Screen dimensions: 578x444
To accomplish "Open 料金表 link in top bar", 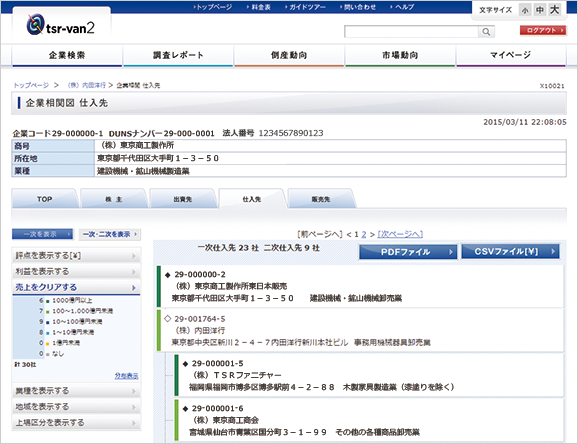I will coord(259,7).
